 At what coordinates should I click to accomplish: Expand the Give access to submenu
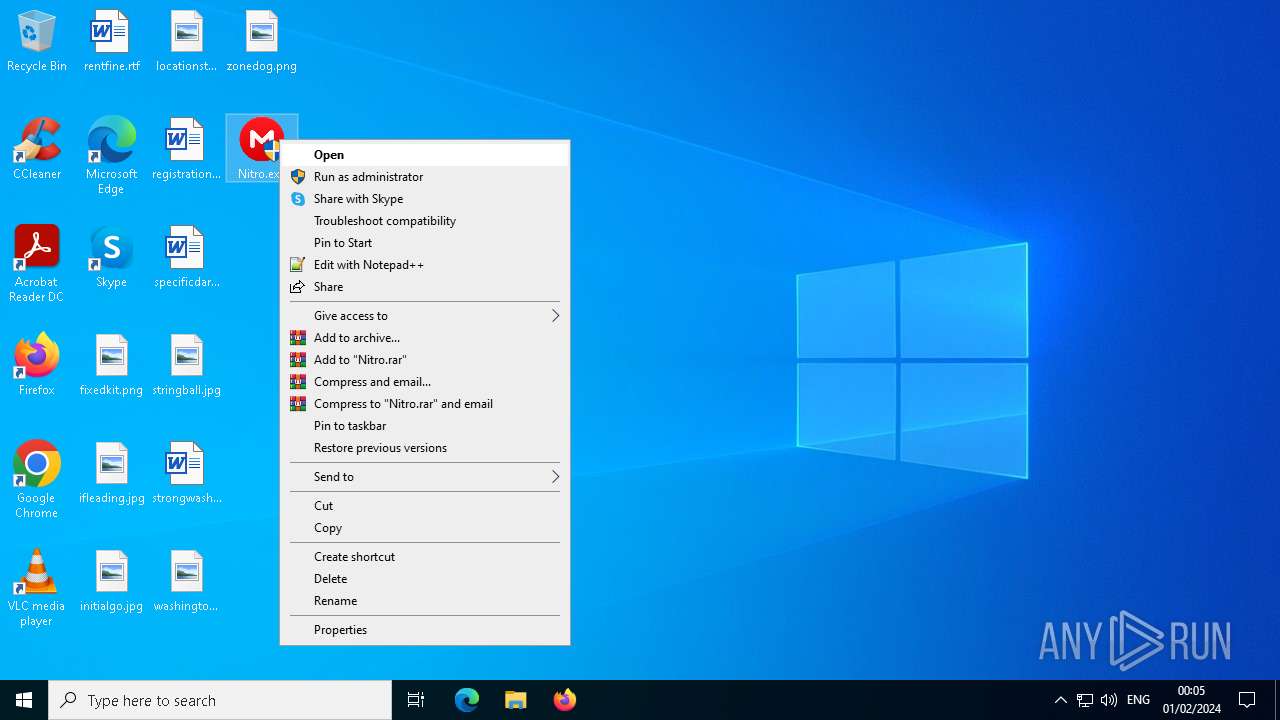coord(425,316)
